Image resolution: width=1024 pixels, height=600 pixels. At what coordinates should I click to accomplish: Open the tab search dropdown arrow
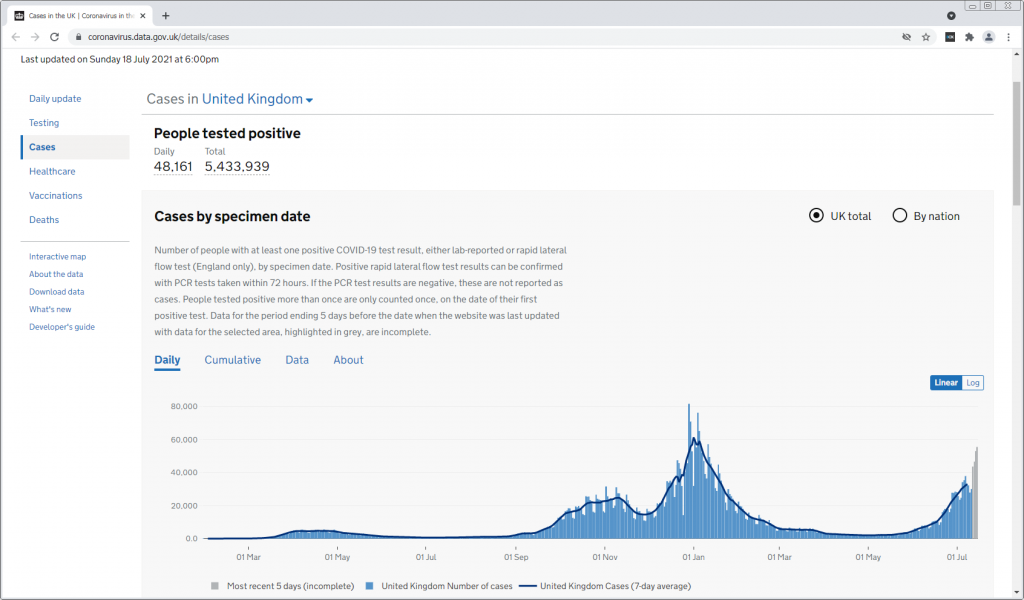(x=951, y=15)
